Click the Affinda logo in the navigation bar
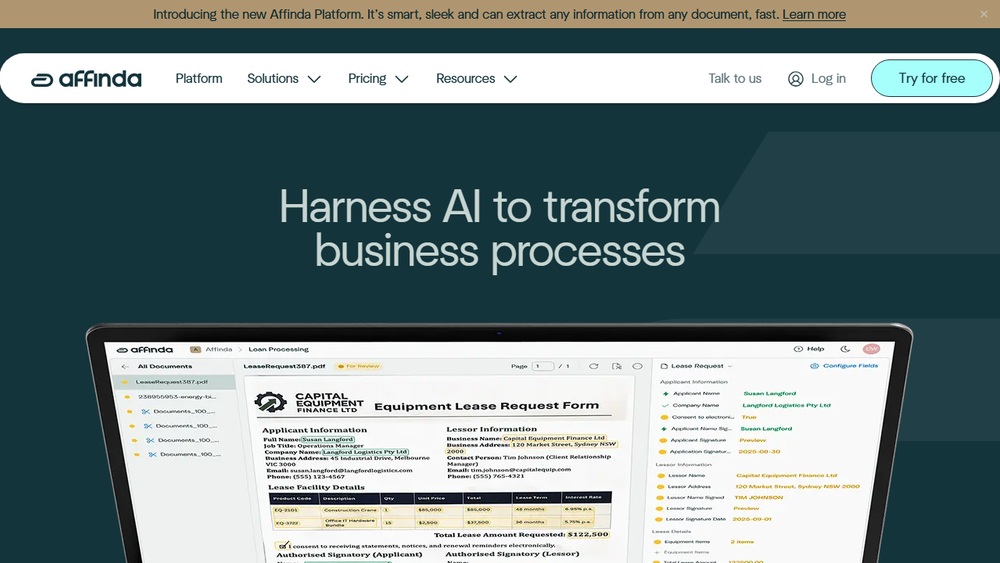Screen dimensions: 1000x563 coord(86,79)
